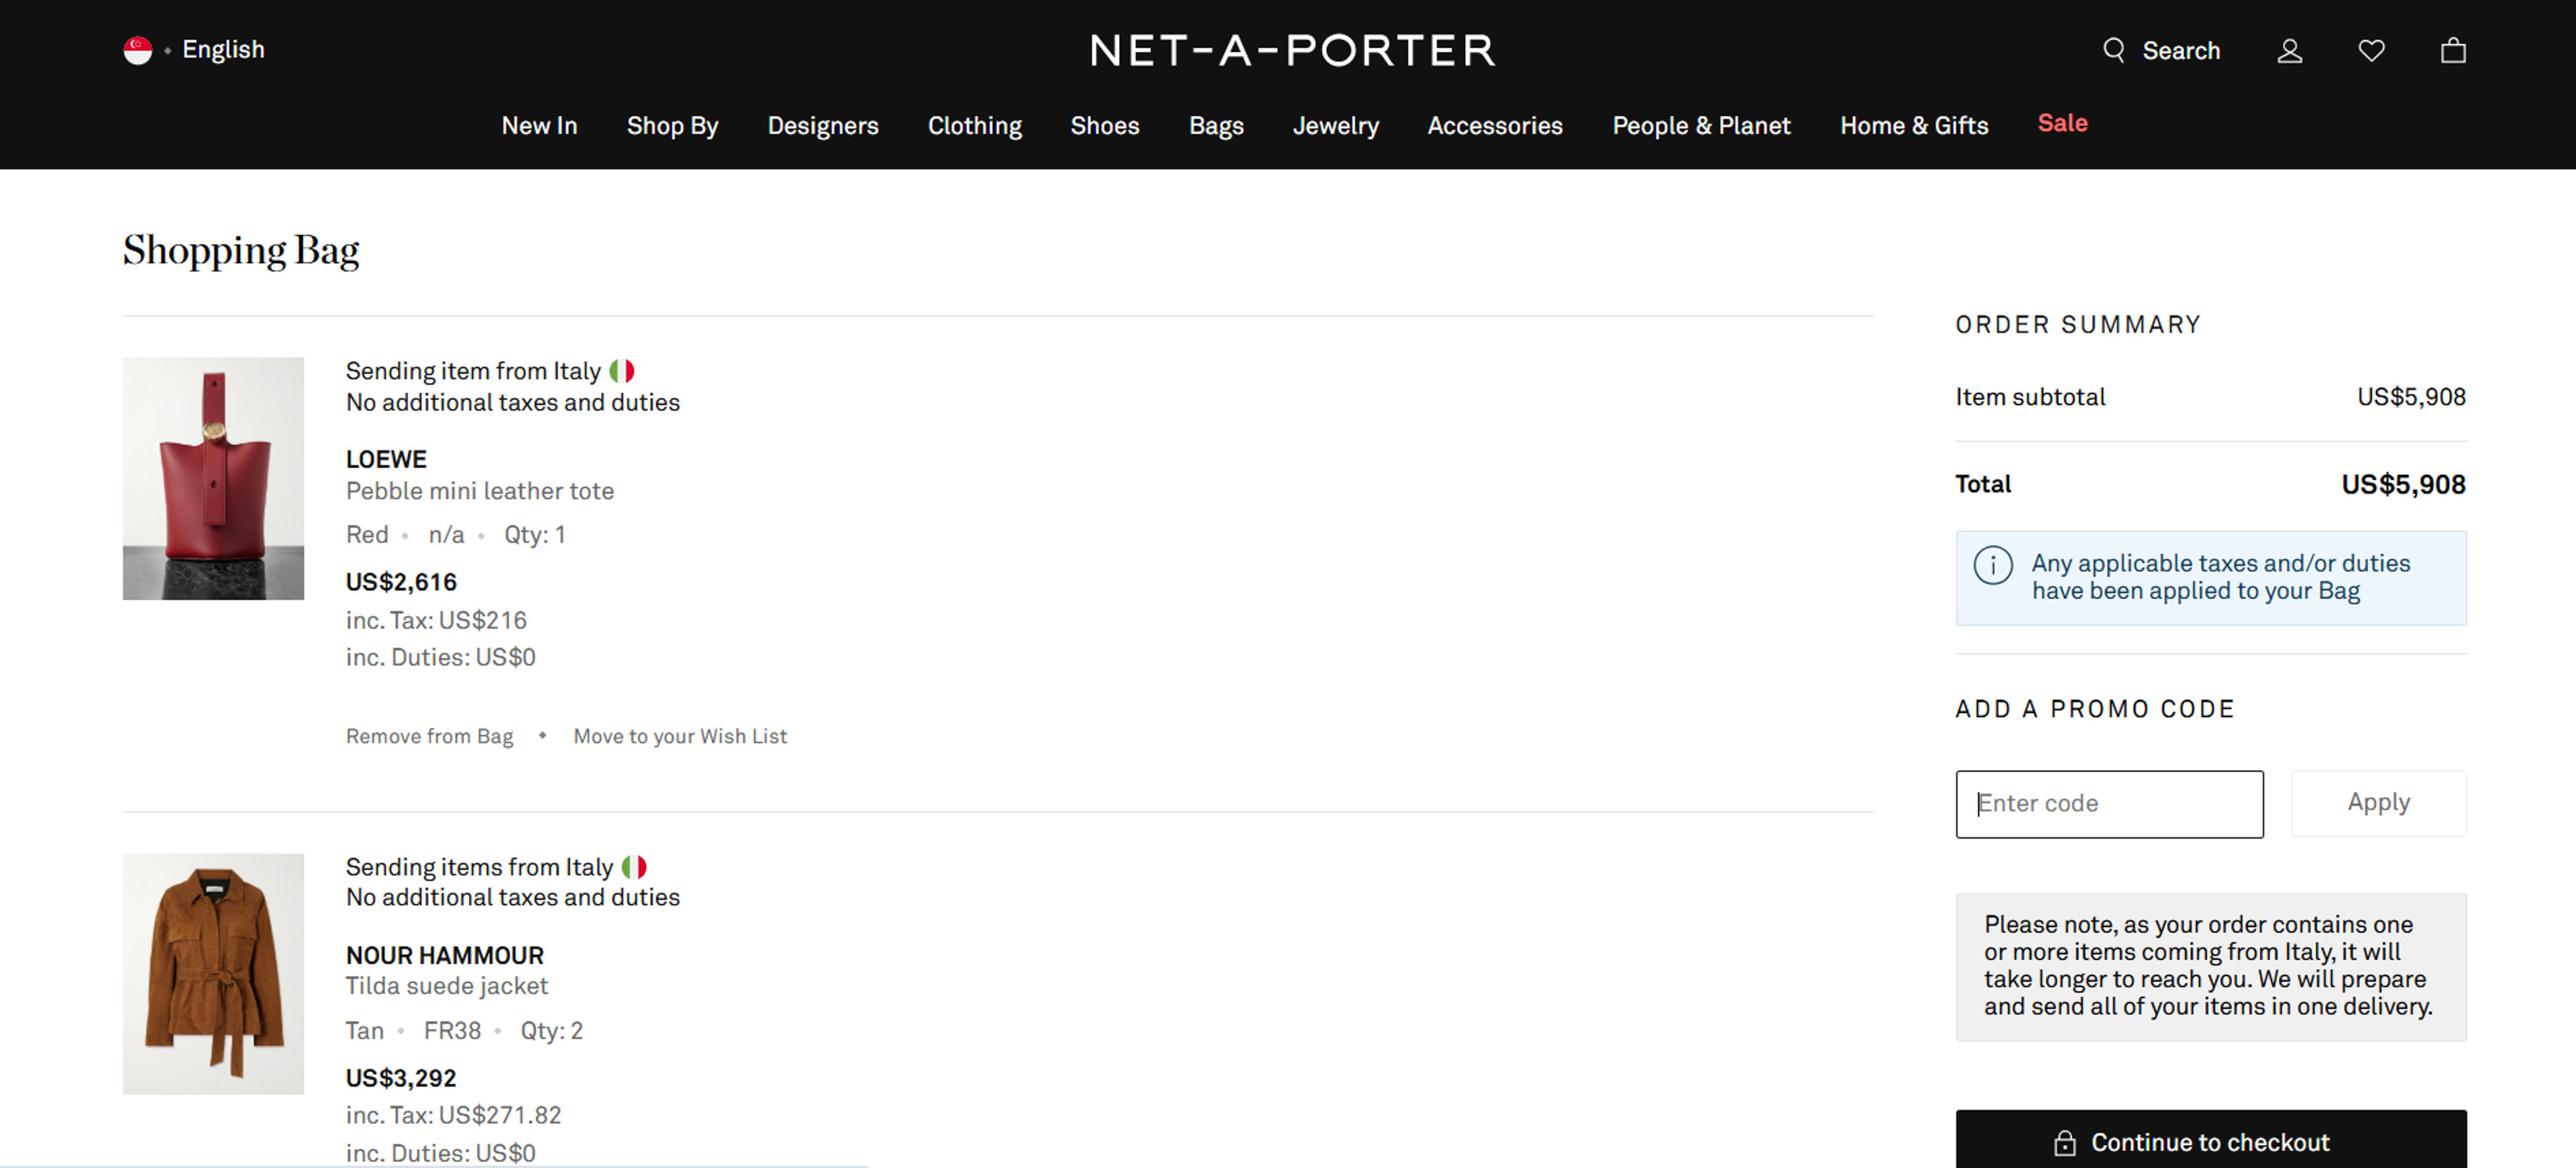Click 'inc. Tax: US$216' text
The width and height of the screenshot is (2576, 1168).
436,620
